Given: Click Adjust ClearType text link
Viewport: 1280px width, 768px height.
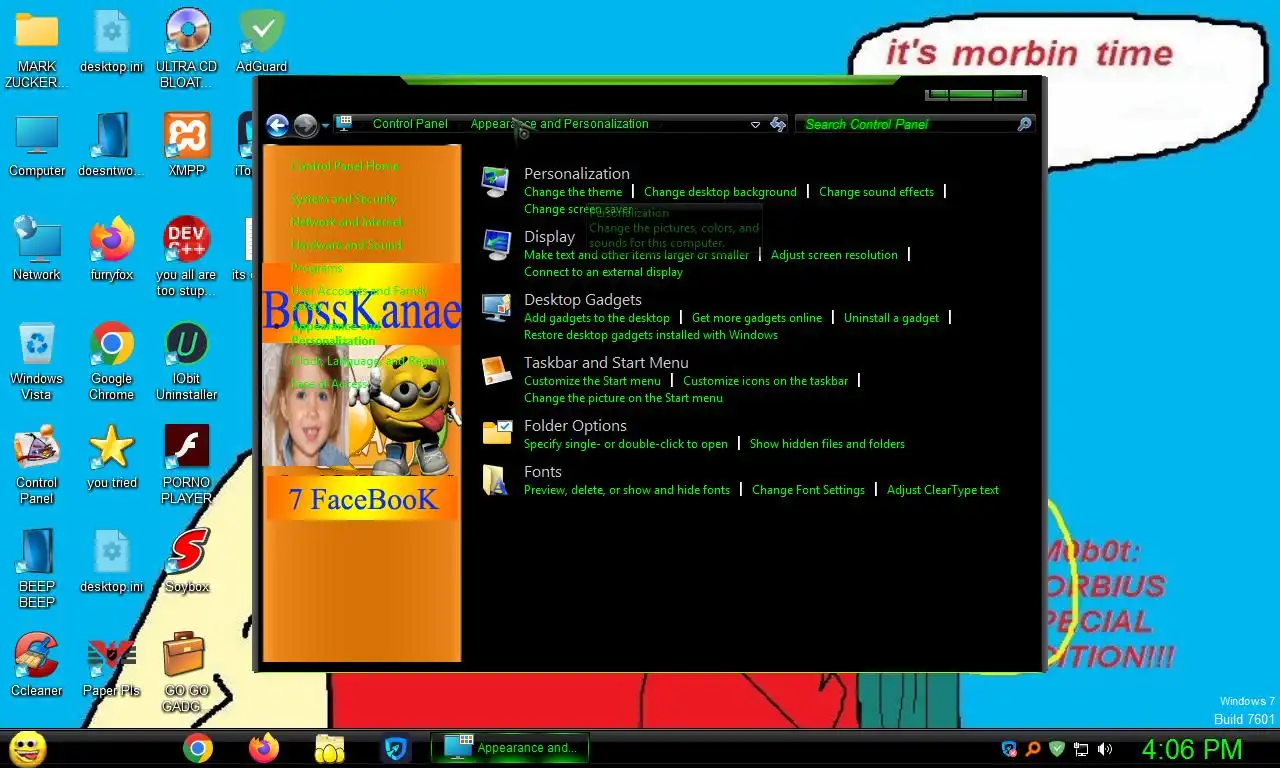Looking at the screenshot, I should click(943, 490).
